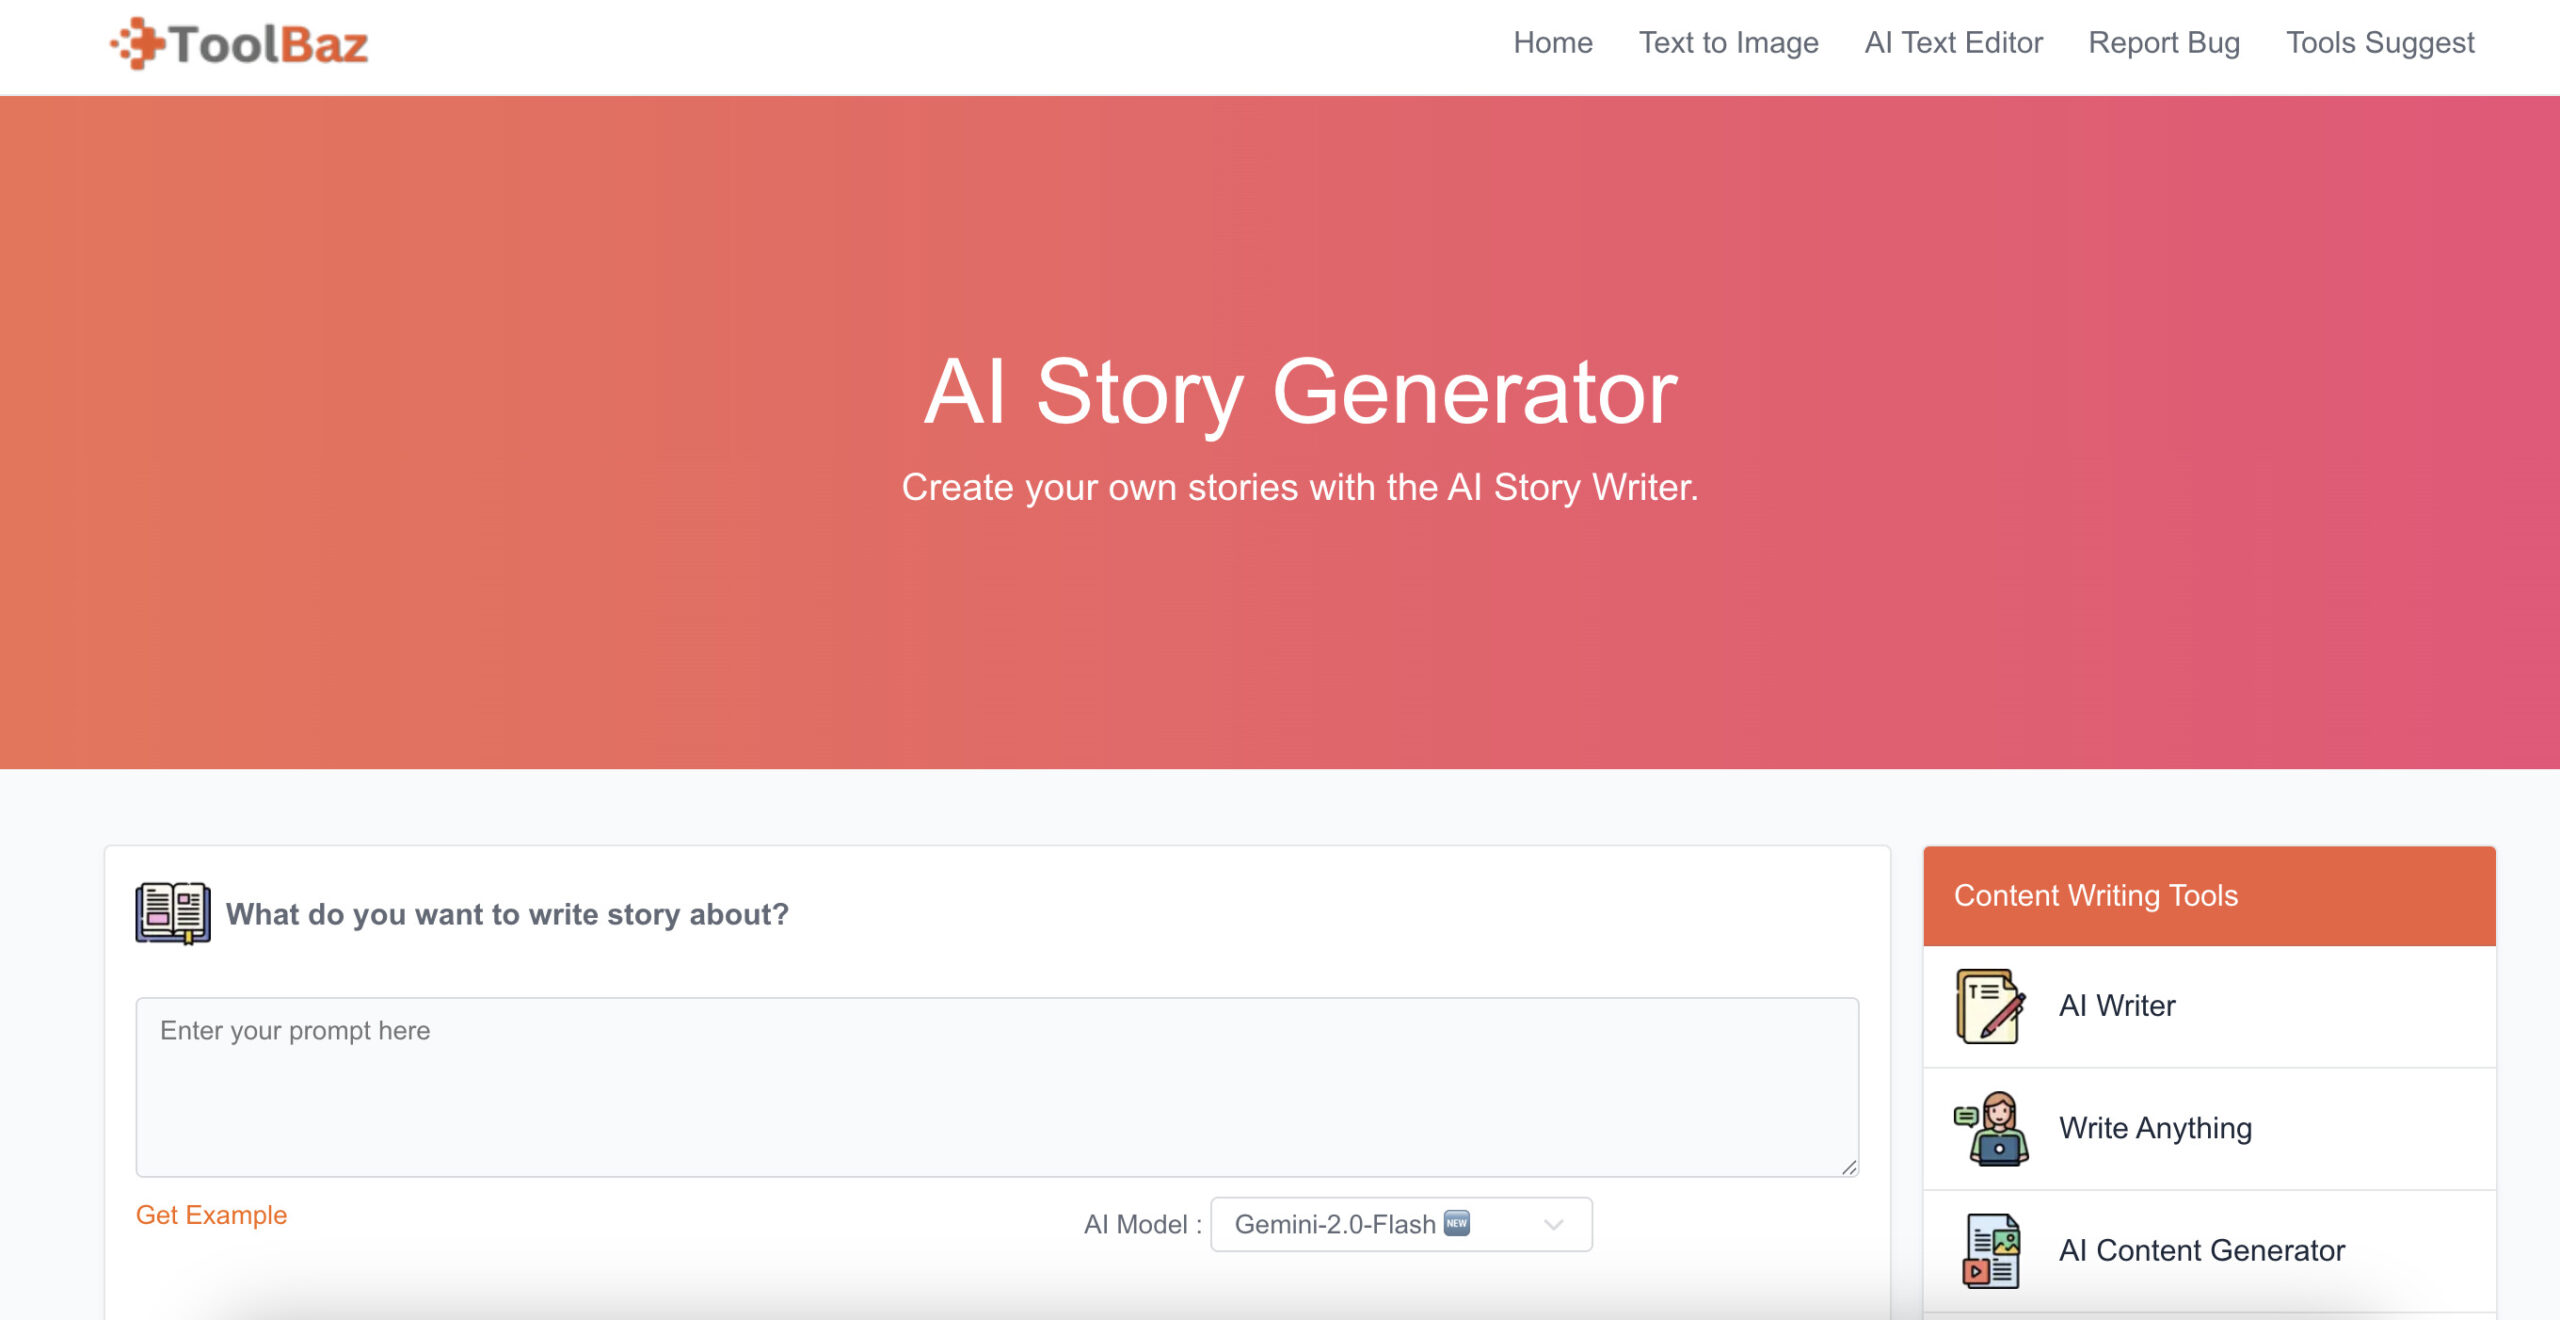This screenshot has height=1320, width=2560.
Task: Select Report Bug in the navigation
Action: (x=2164, y=43)
